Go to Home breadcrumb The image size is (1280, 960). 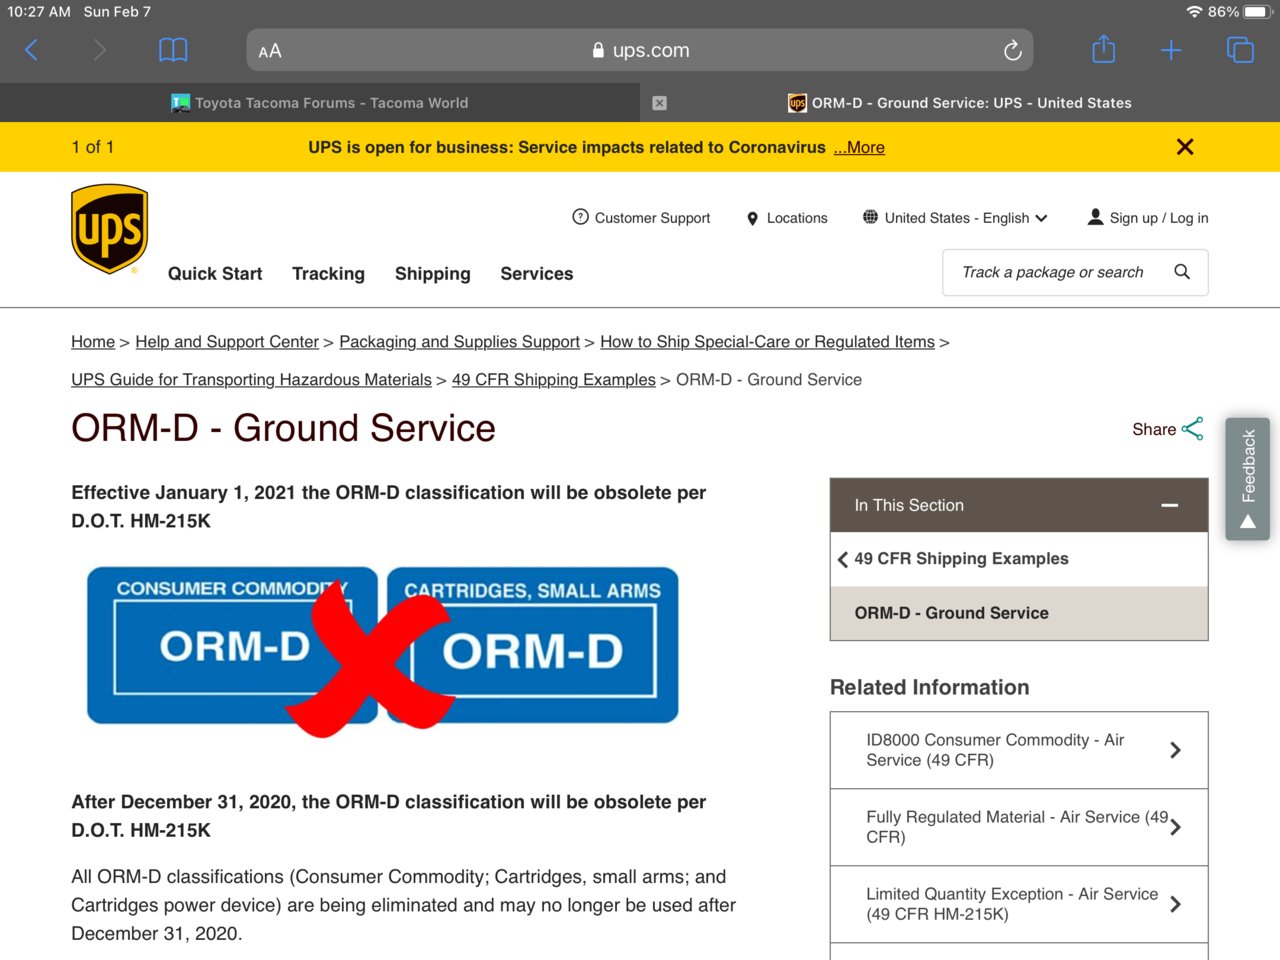93,342
